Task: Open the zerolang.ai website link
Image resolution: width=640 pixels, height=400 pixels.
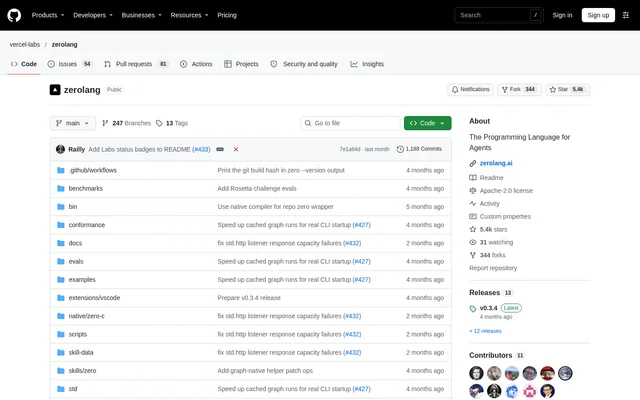Action: pyautogui.click(x=496, y=163)
